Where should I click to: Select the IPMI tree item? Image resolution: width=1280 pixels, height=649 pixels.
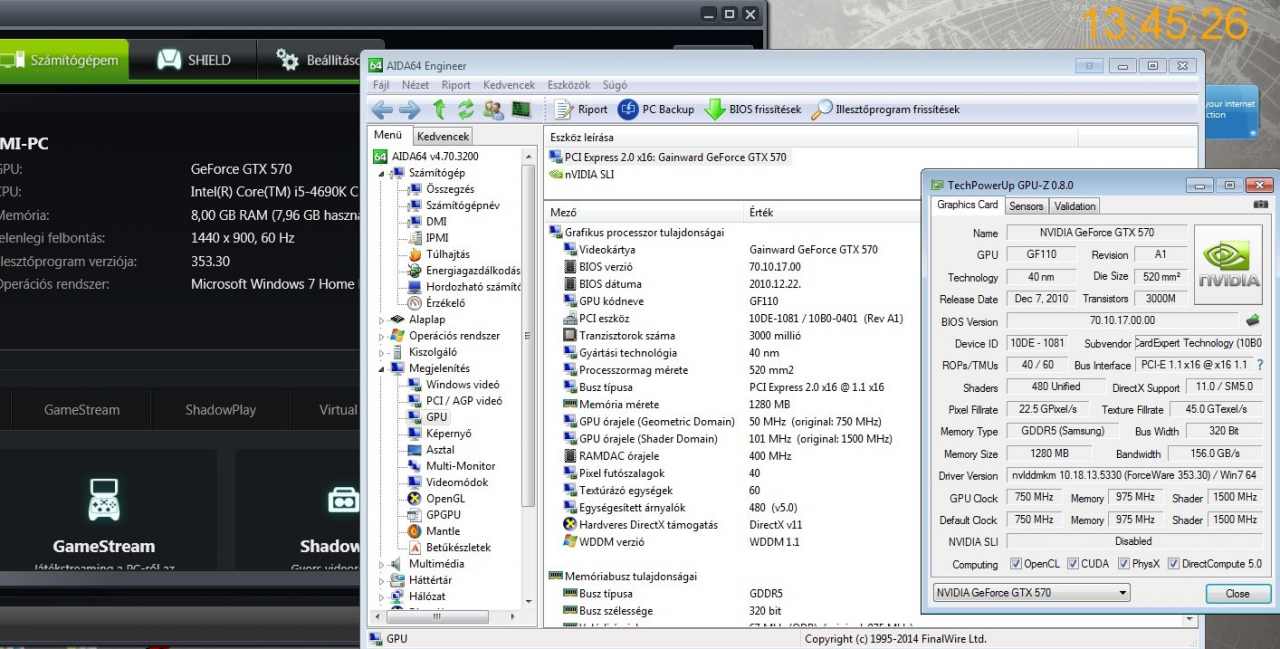click(x=428, y=238)
